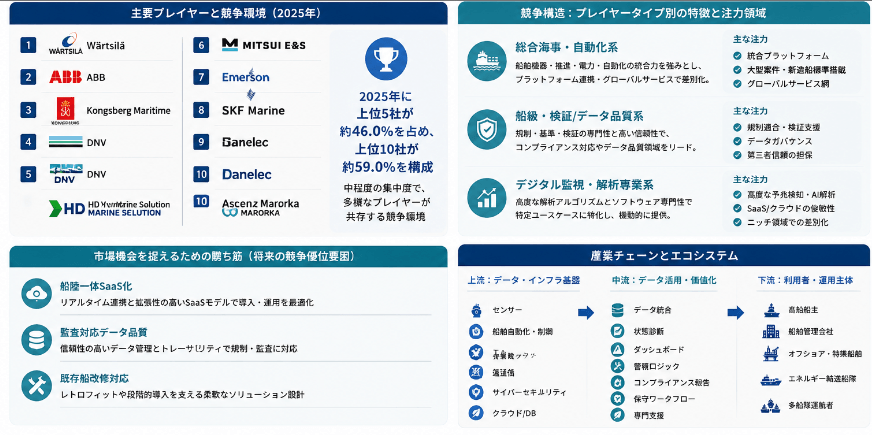Viewport: 872px width, 435px height.
Task: Click the MITSUI E&S logo
Action: point(264,45)
